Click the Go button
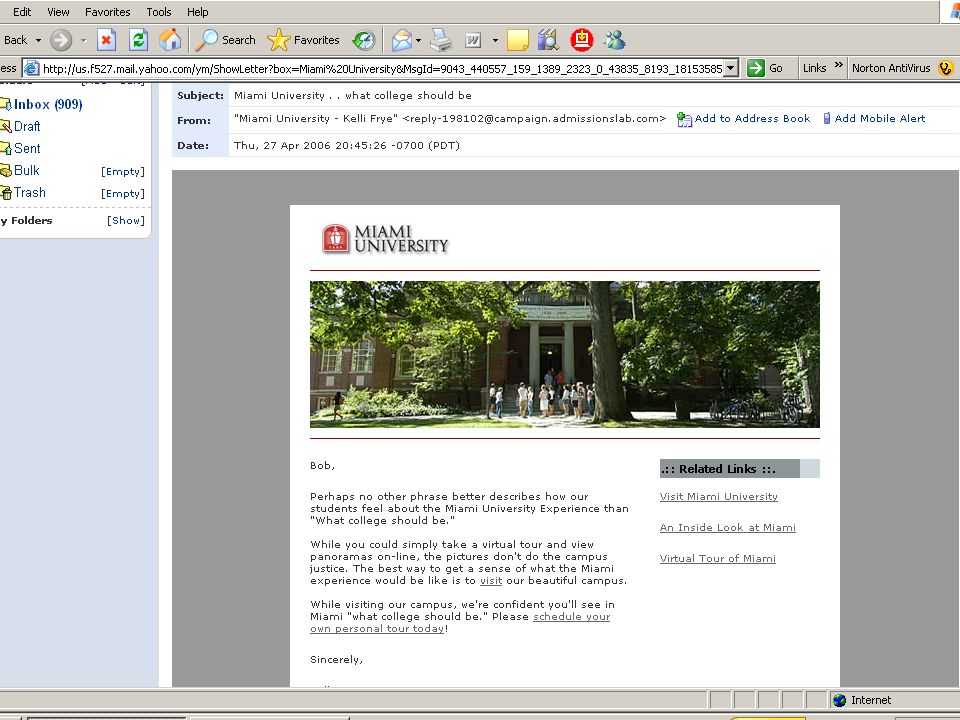 765,69
